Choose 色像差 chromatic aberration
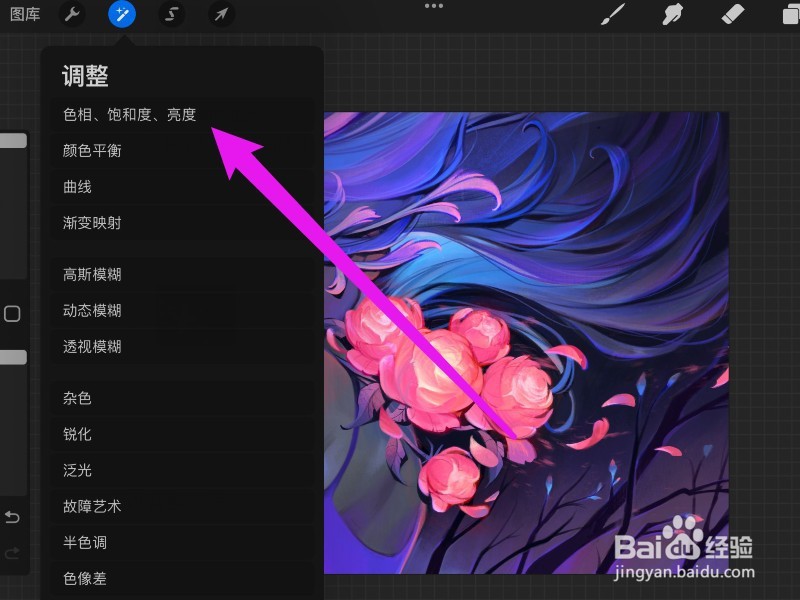This screenshot has height=600, width=800. (x=183, y=579)
